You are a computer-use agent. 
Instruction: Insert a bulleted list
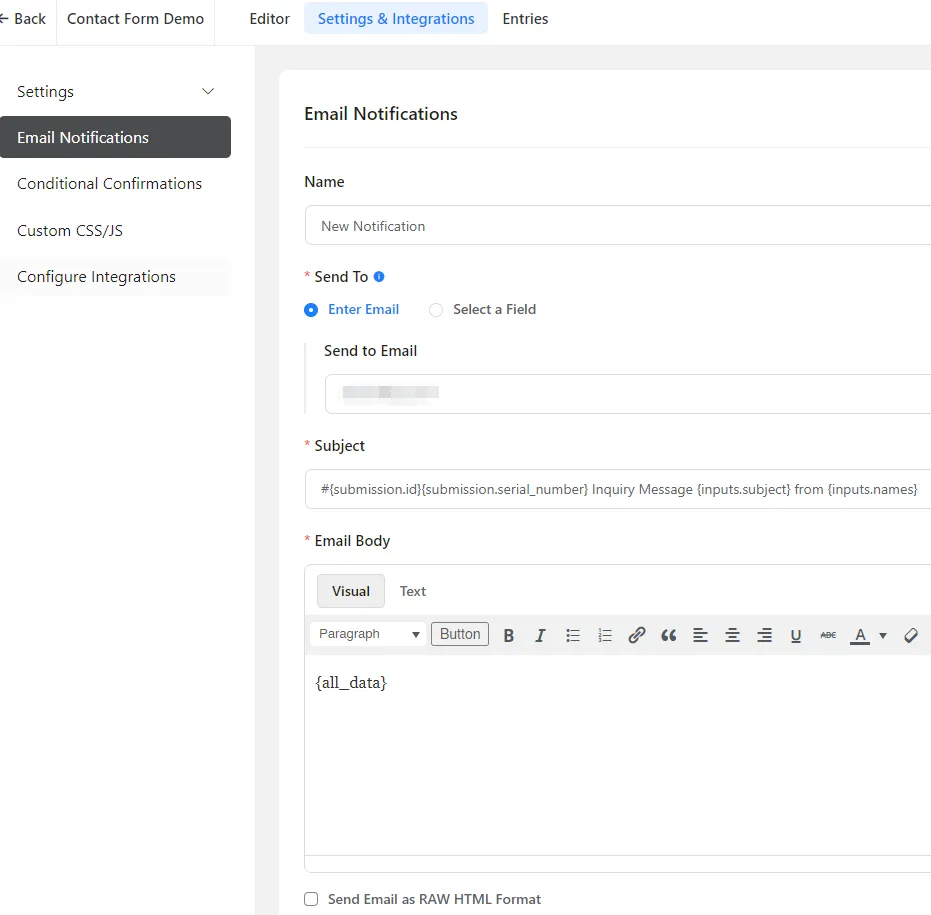pos(573,635)
